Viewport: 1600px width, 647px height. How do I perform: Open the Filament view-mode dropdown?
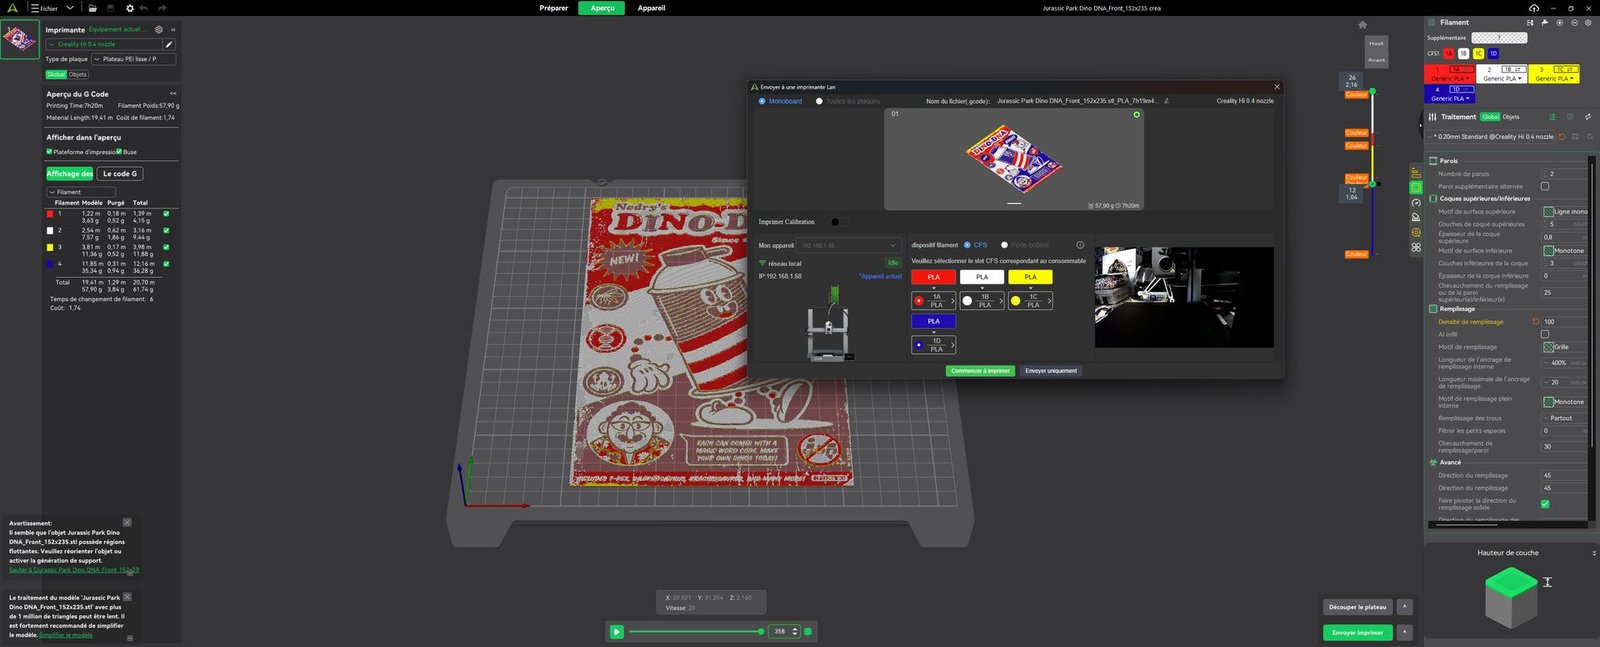81,192
